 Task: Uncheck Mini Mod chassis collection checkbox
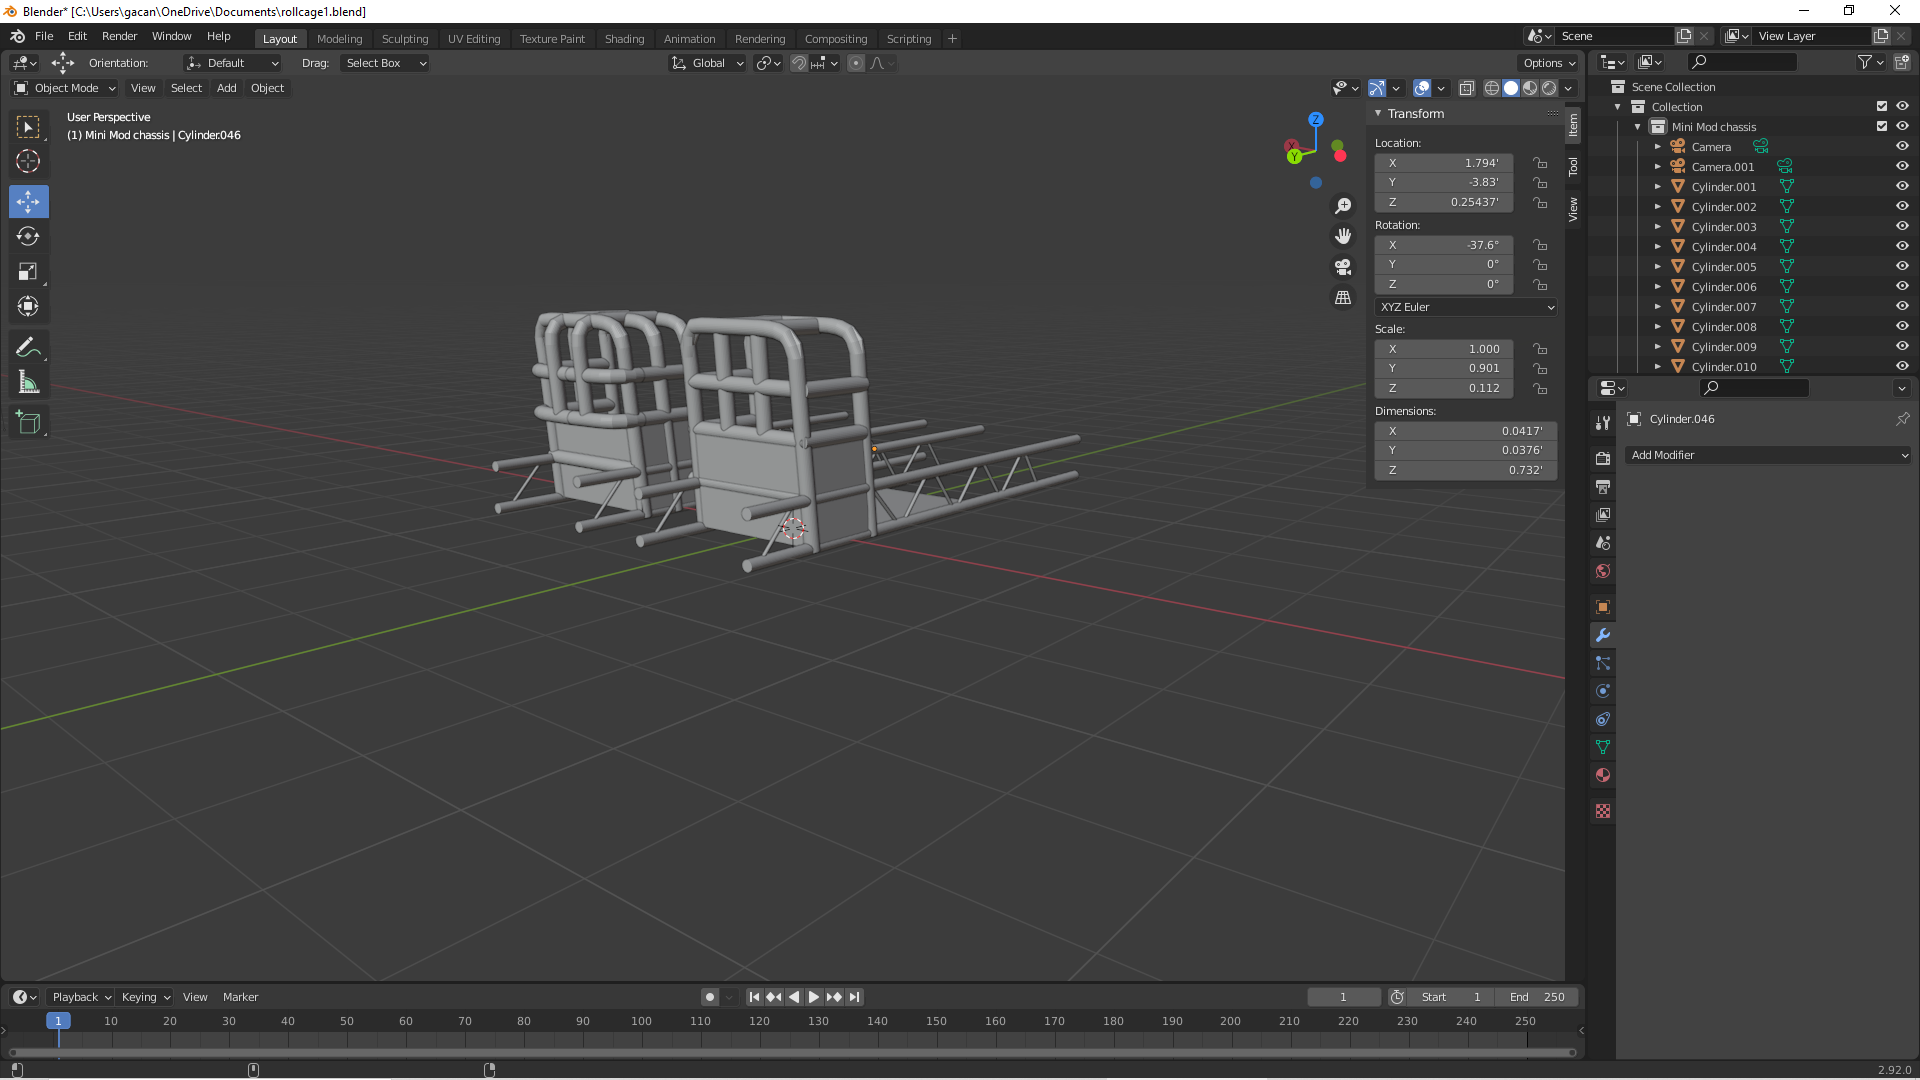click(x=1881, y=126)
